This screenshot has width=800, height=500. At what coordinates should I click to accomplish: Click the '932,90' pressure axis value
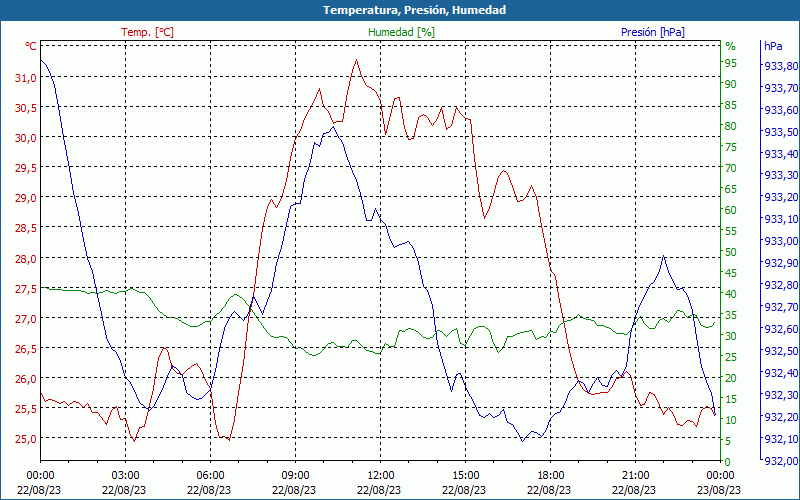pyautogui.click(x=781, y=263)
